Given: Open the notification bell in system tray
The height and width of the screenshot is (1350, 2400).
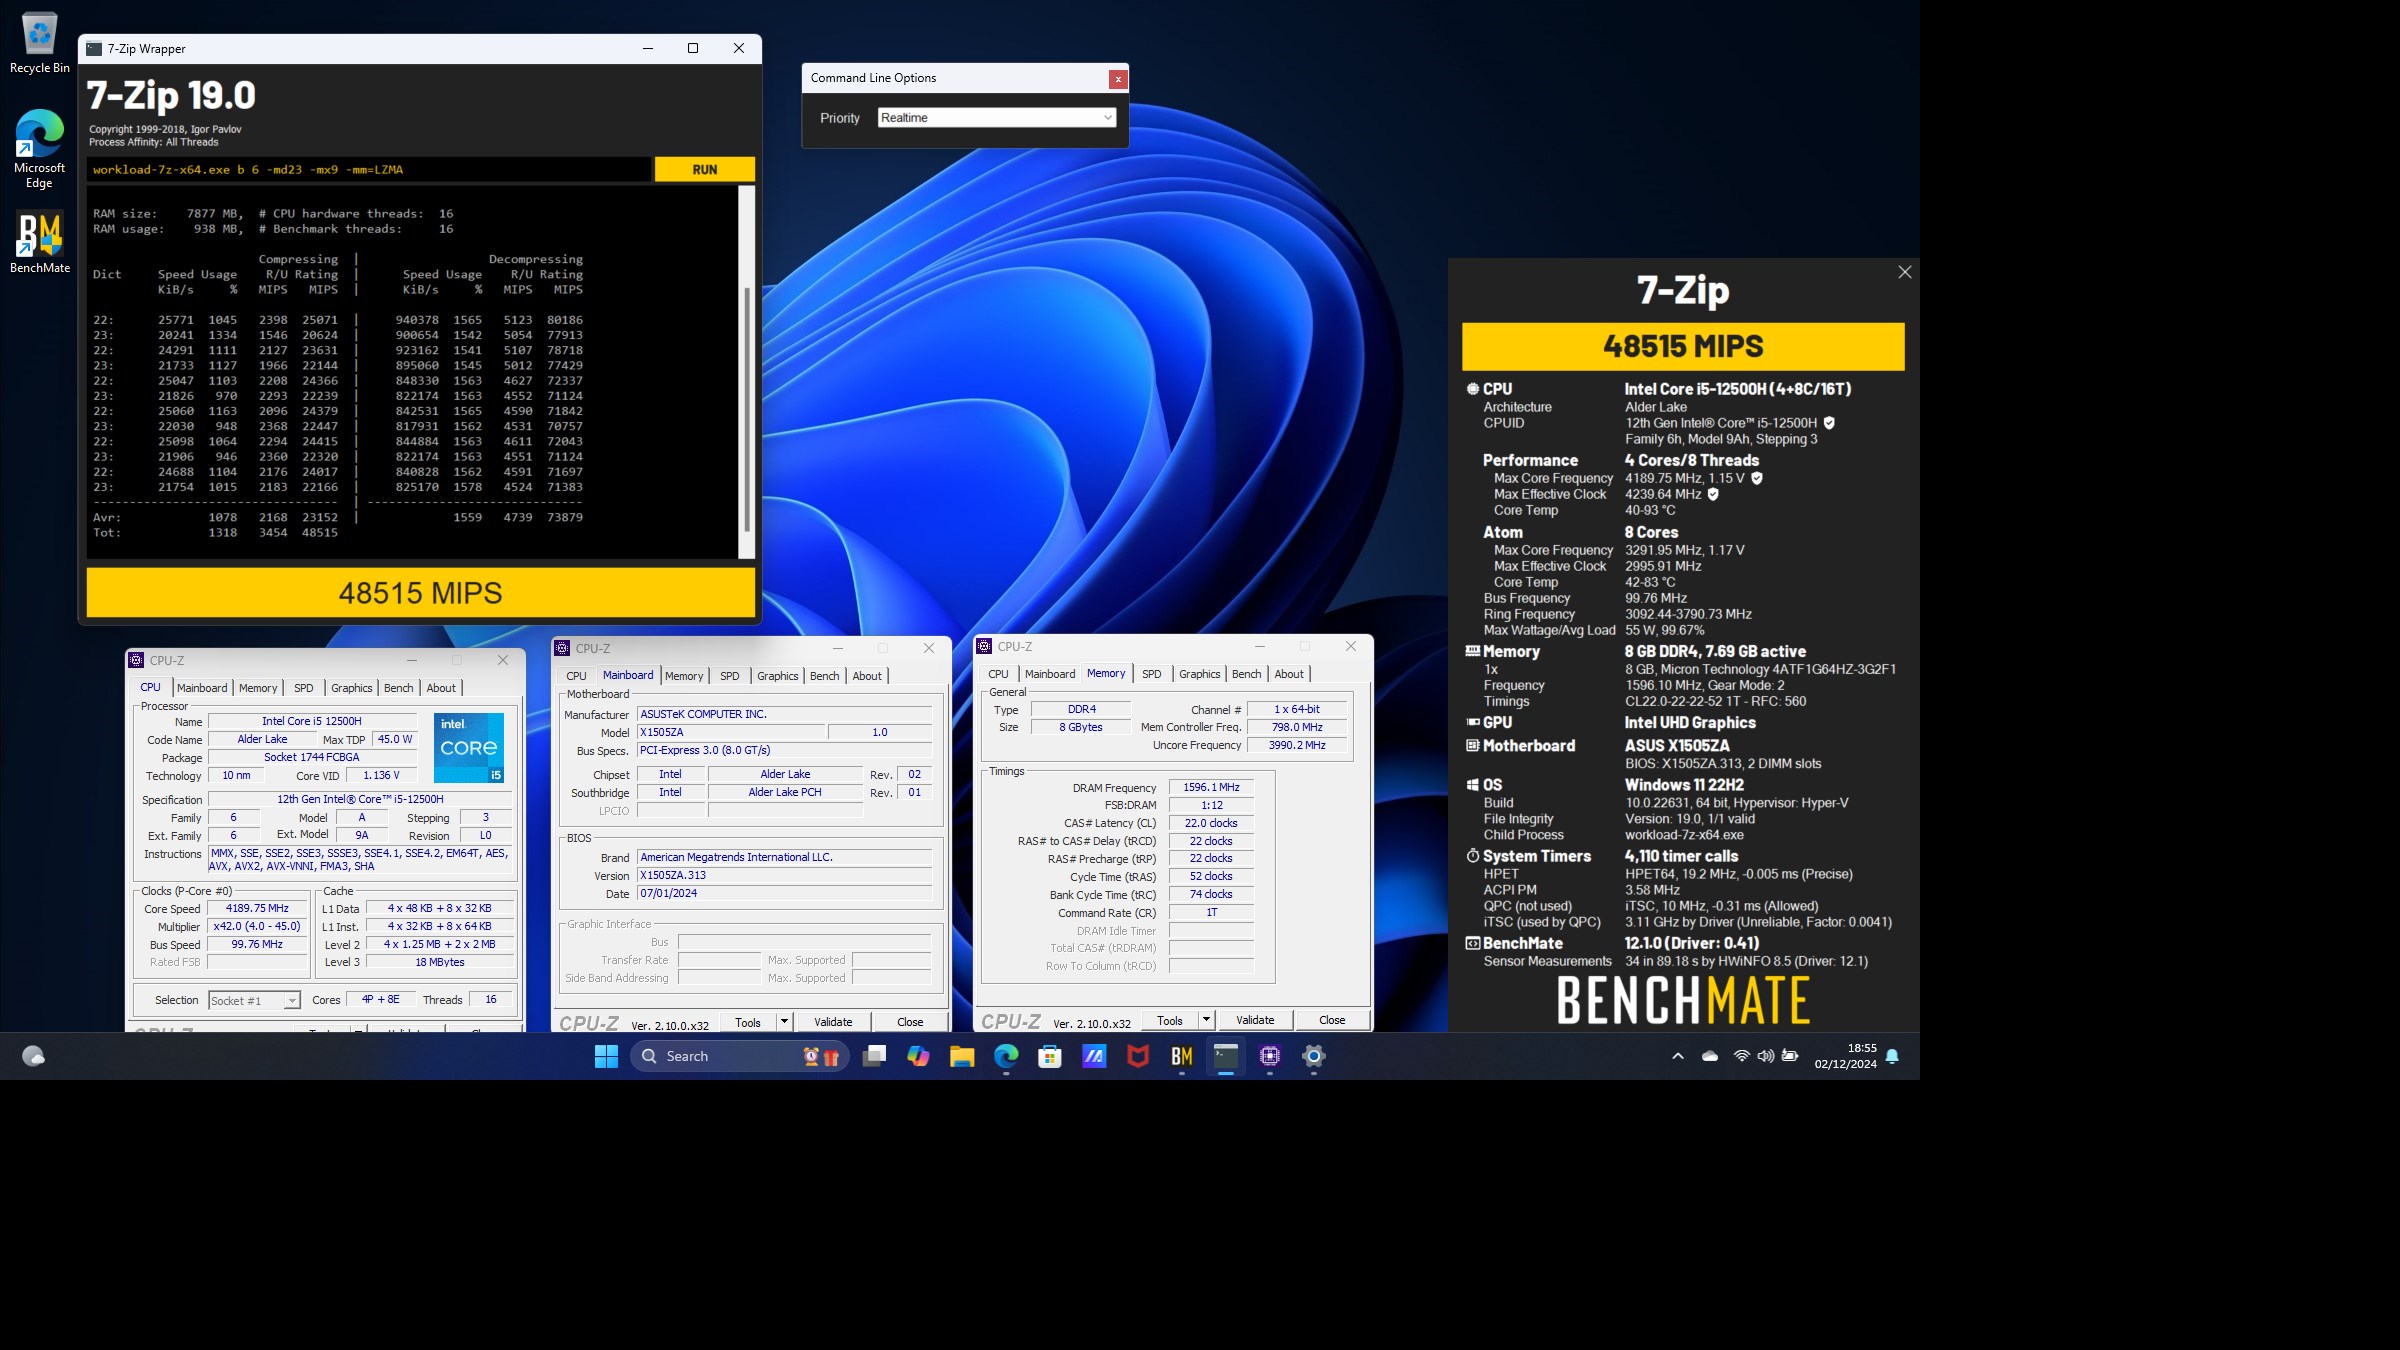Looking at the screenshot, I should click(1892, 1056).
